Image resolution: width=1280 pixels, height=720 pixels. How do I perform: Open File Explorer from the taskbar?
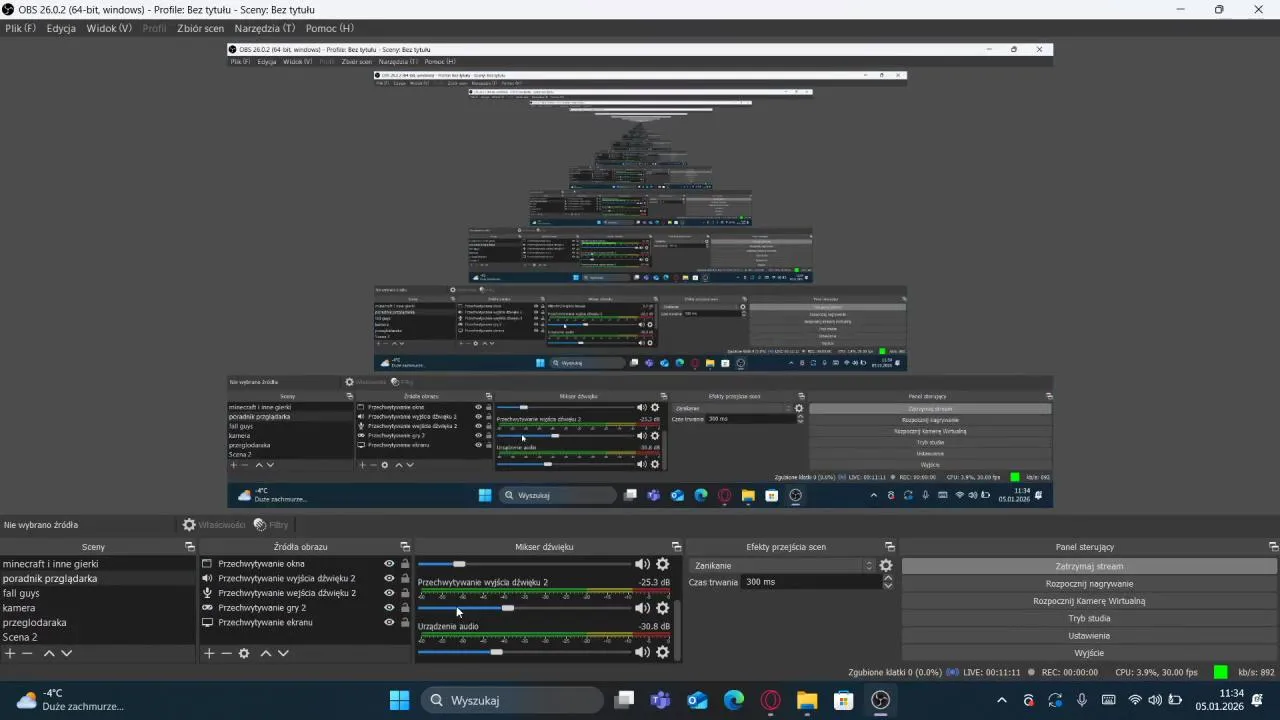pos(807,700)
